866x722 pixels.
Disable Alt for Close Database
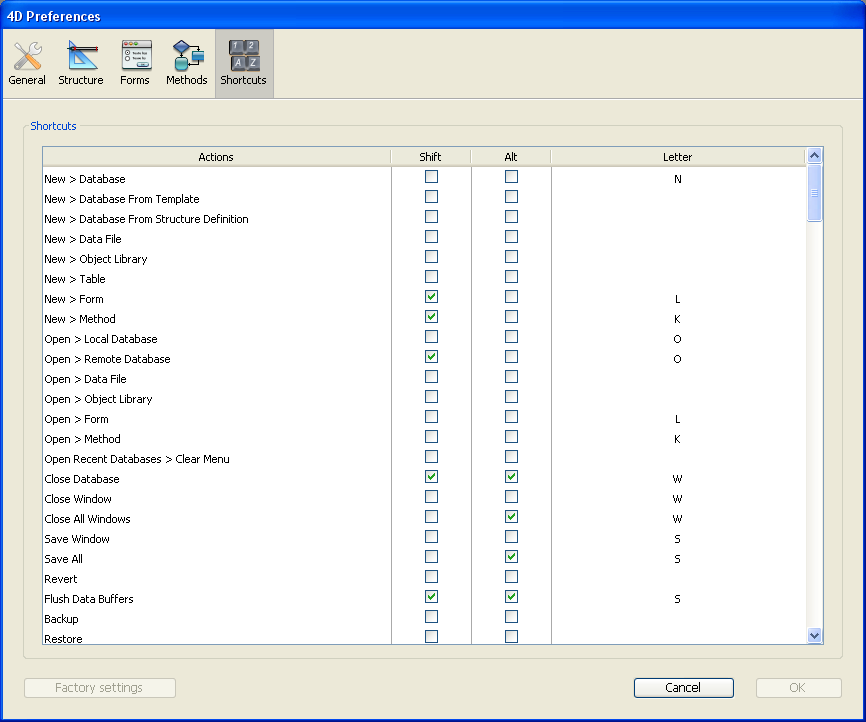(x=511, y=477)
